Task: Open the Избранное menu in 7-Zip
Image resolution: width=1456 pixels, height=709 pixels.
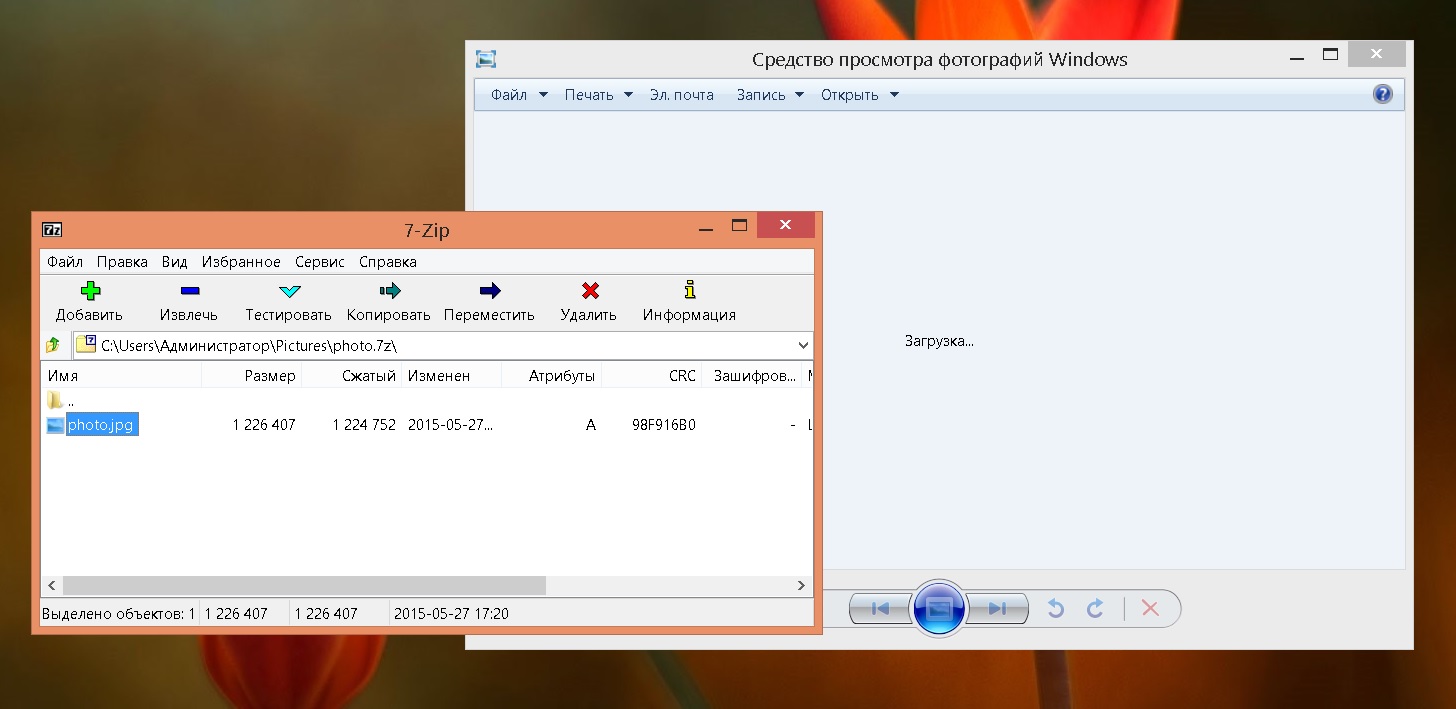Action: click(x=241, y=262)
